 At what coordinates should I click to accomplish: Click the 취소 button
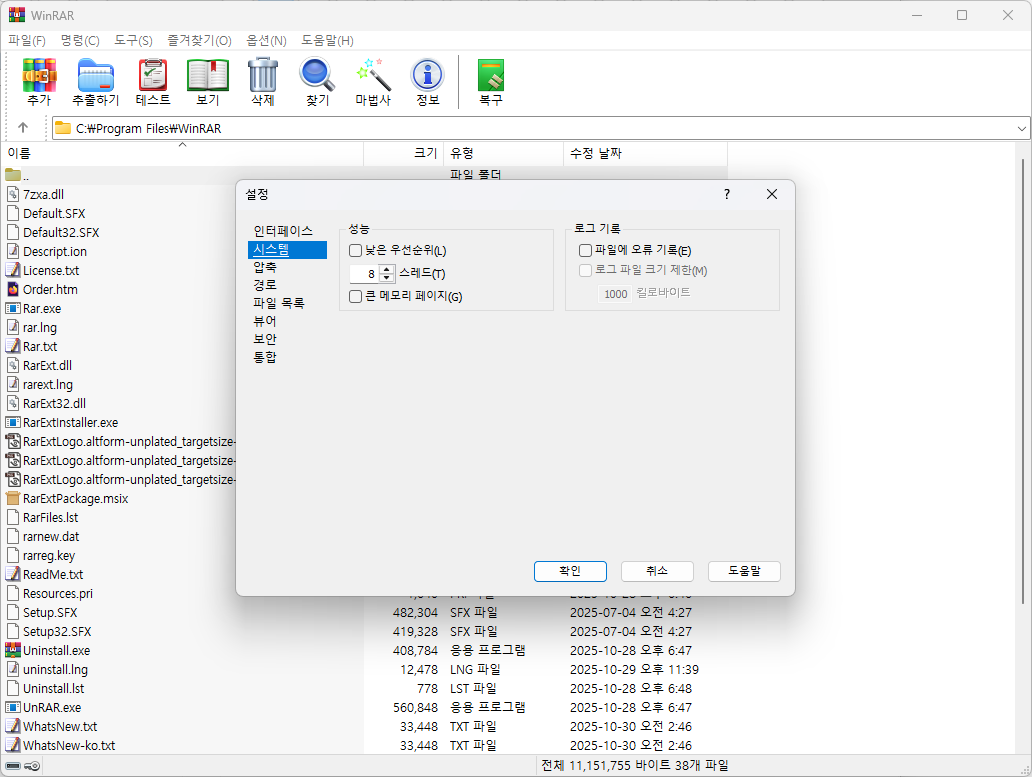click(657, 571)
